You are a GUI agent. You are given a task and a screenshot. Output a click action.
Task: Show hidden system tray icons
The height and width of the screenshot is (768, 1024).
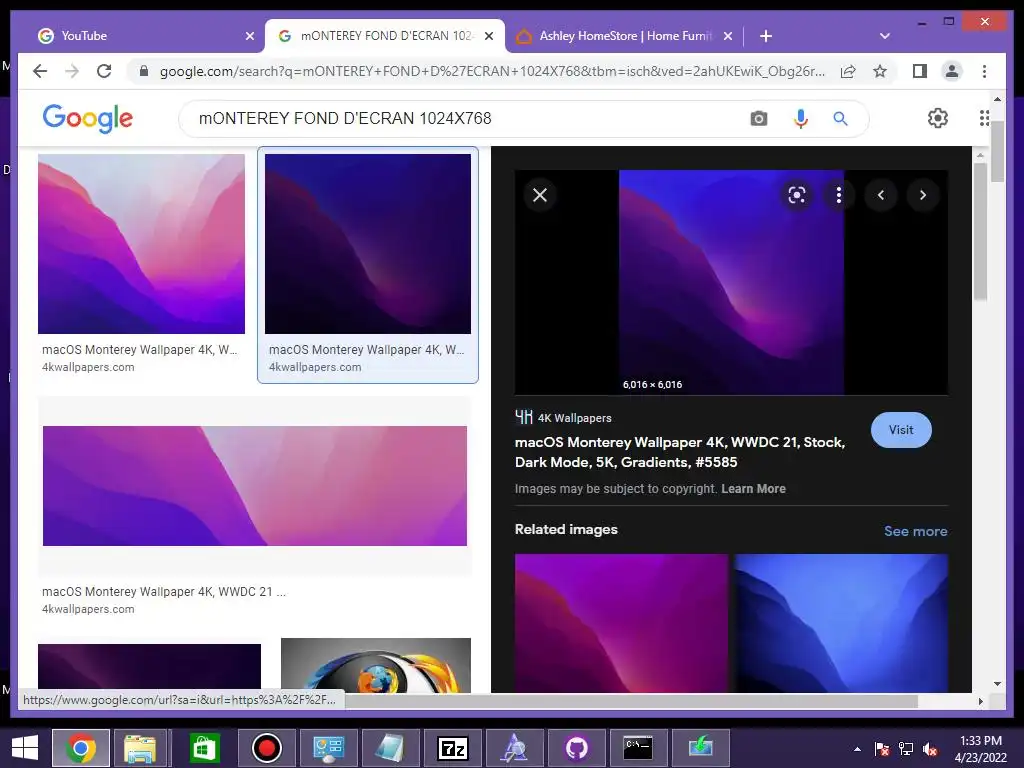857,749
